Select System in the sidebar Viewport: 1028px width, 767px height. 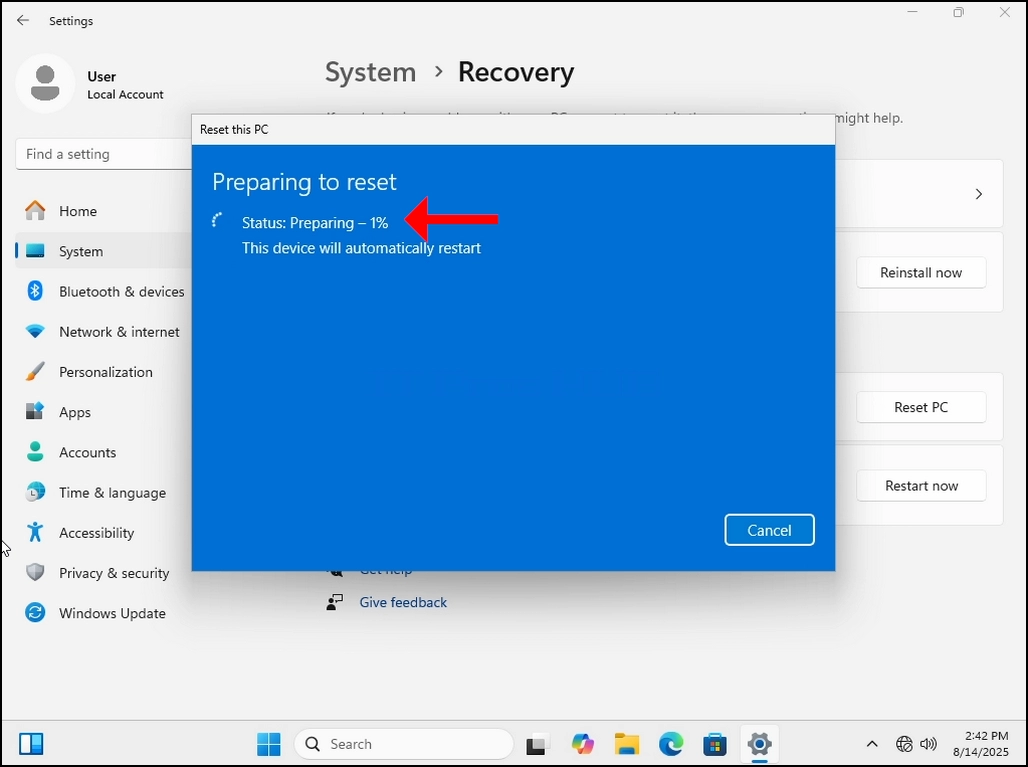pyautogui.click(x=104, y=251)
